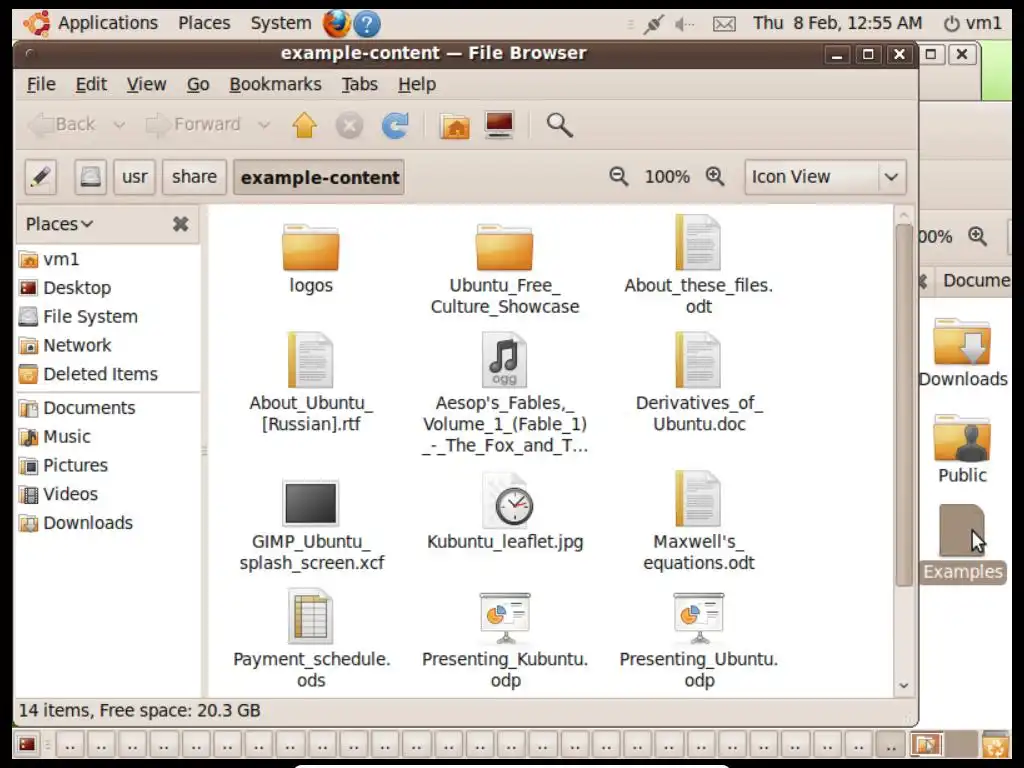Open the Places panel menu
Viewport: 1024px width, 768px height.
coord(204,24)
